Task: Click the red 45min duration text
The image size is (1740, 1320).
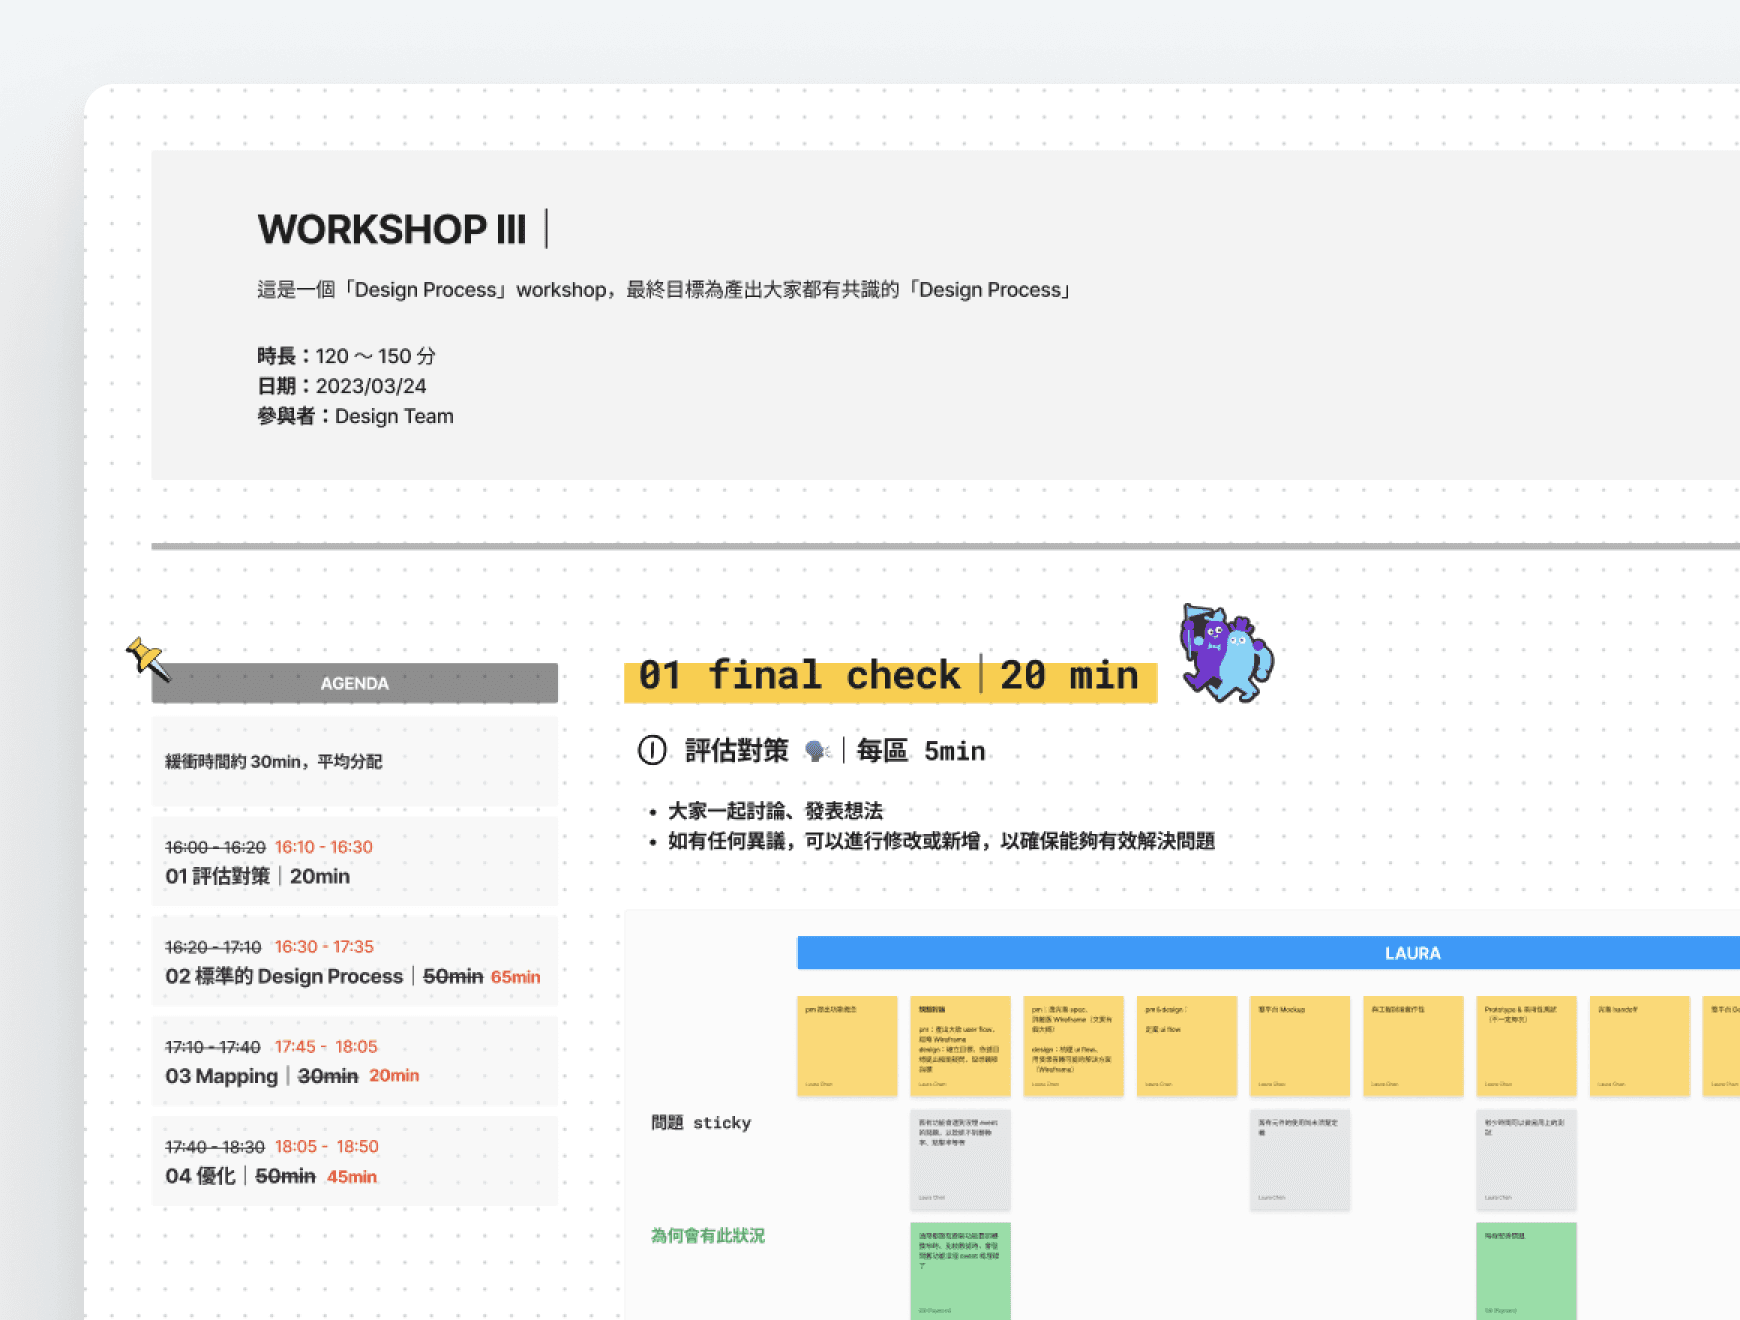Action: pos(352,1177)
